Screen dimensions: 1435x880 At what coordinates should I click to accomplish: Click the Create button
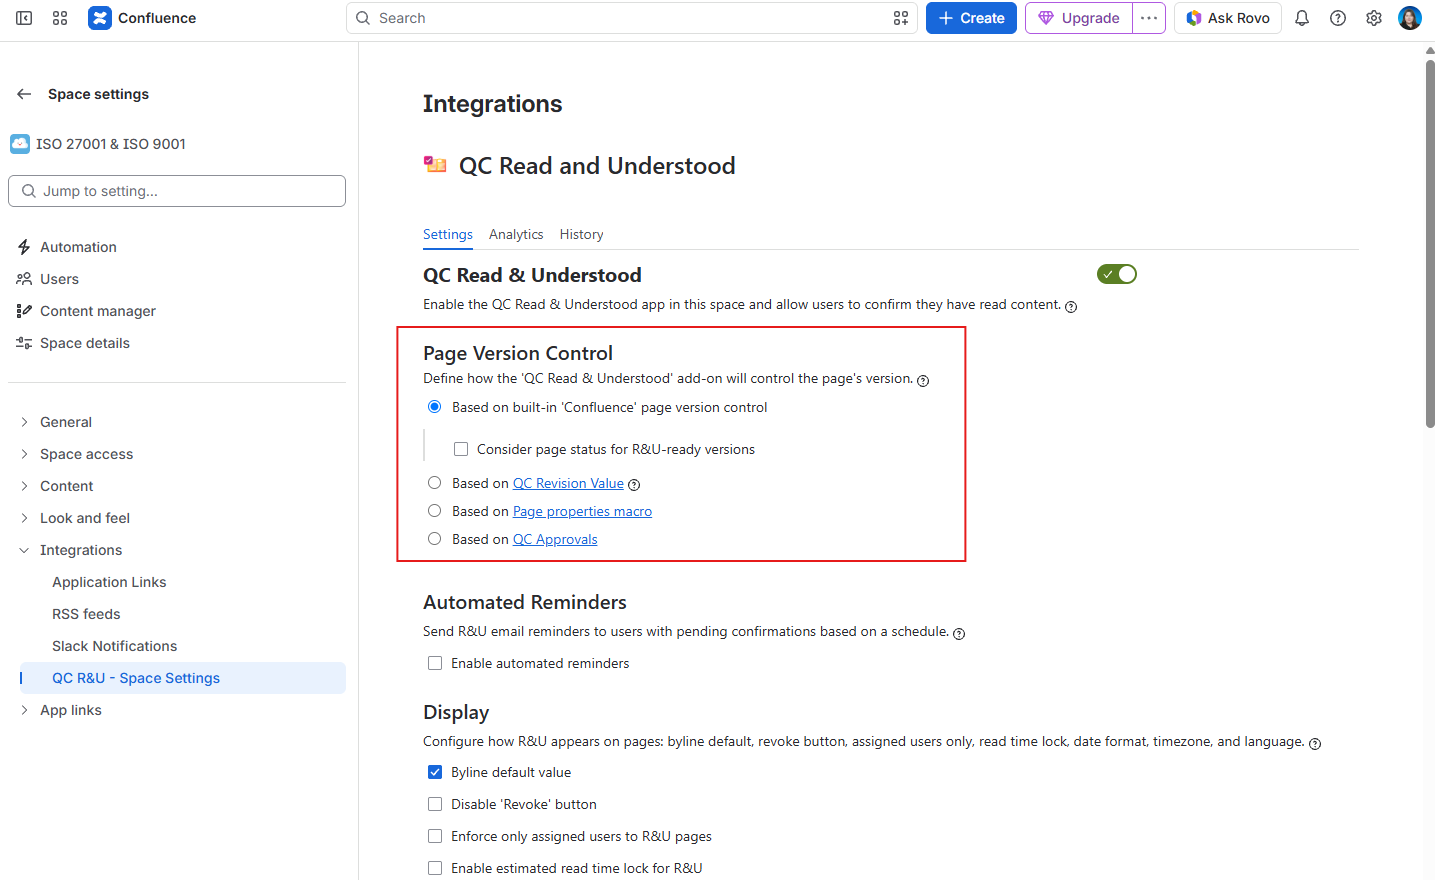pos(971,18)
